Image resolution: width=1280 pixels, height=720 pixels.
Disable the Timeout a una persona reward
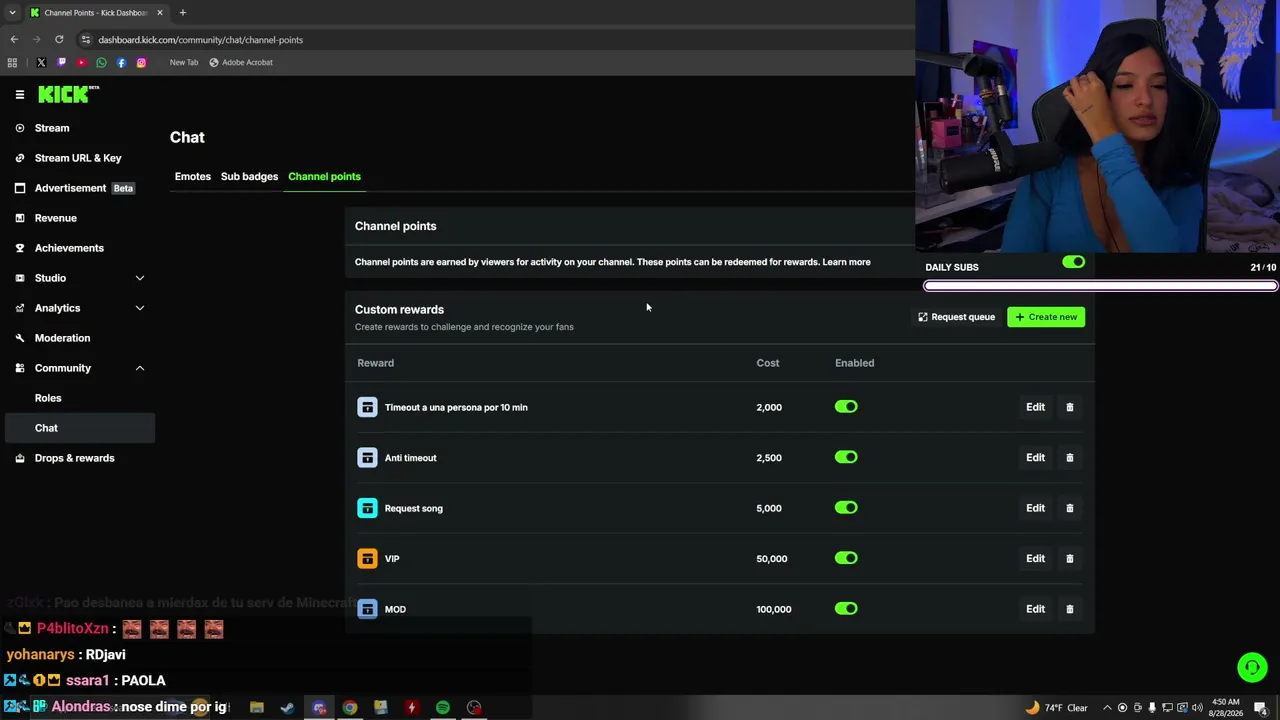pos(846,407)
